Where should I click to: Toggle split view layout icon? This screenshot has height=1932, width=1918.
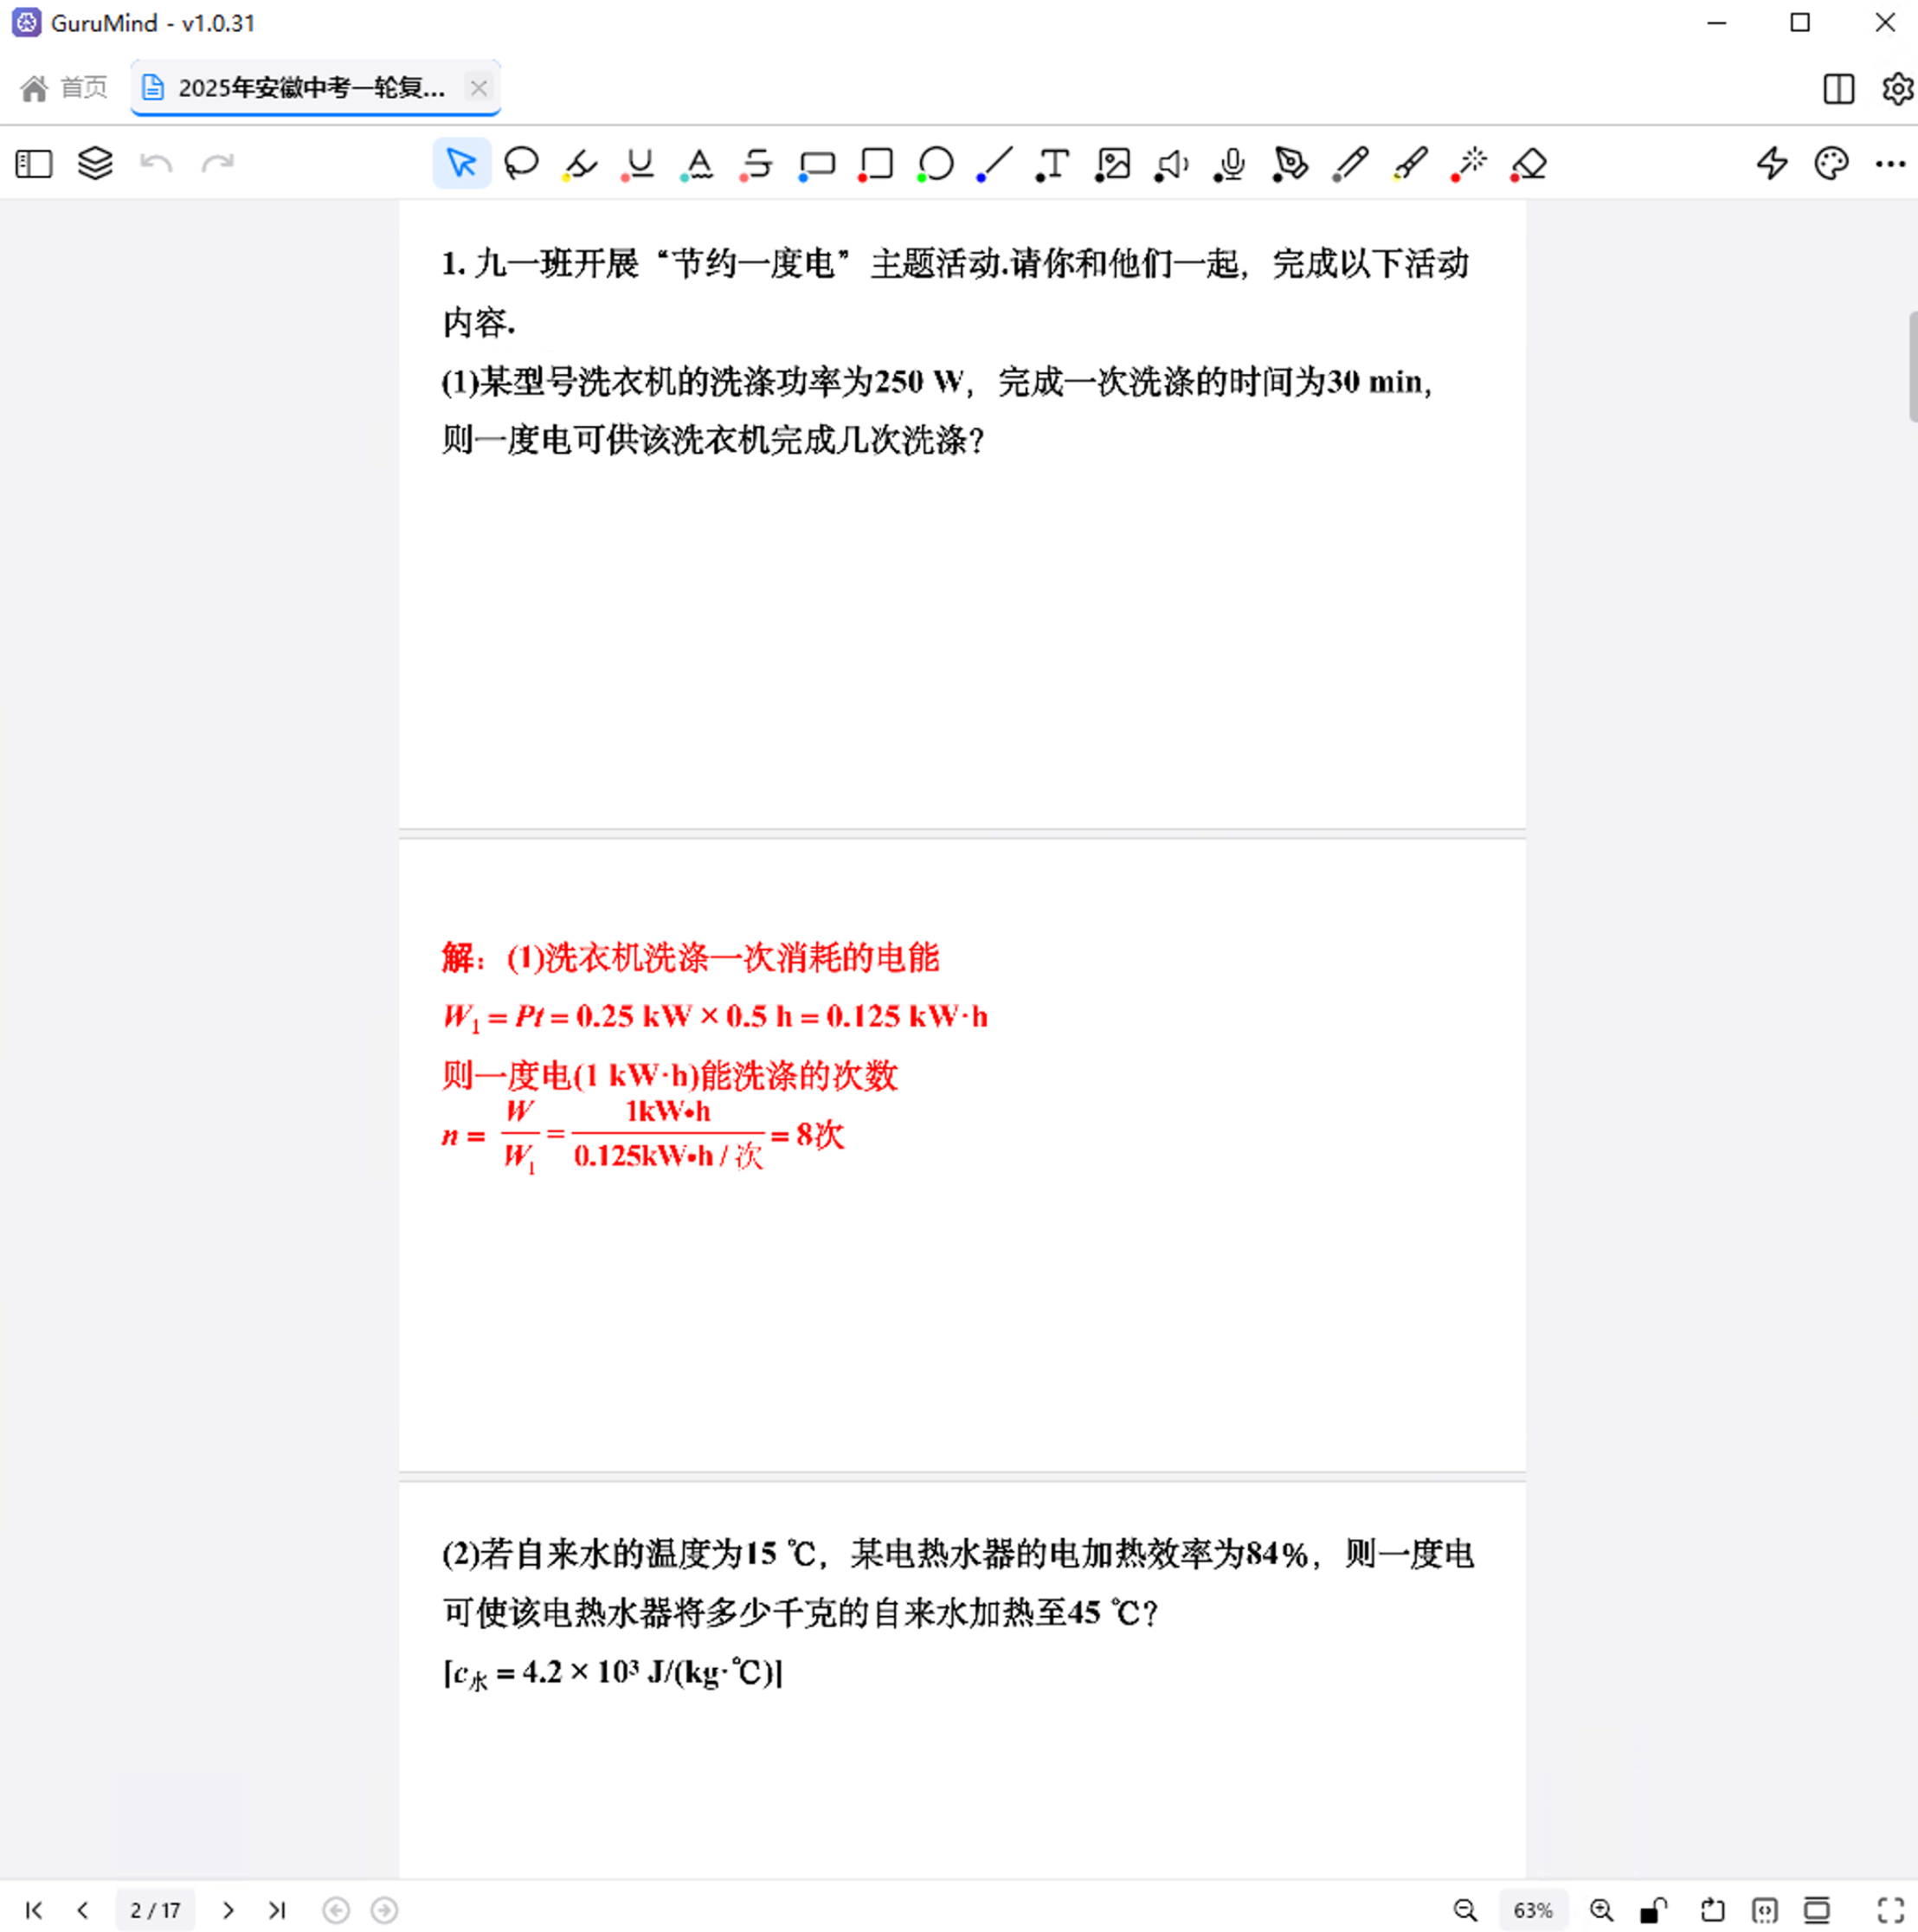click(x=1838, y=89)
